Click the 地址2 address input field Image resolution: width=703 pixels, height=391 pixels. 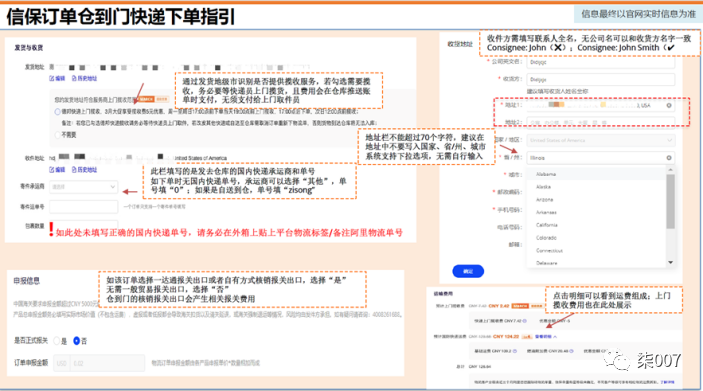tap(601, 122)
